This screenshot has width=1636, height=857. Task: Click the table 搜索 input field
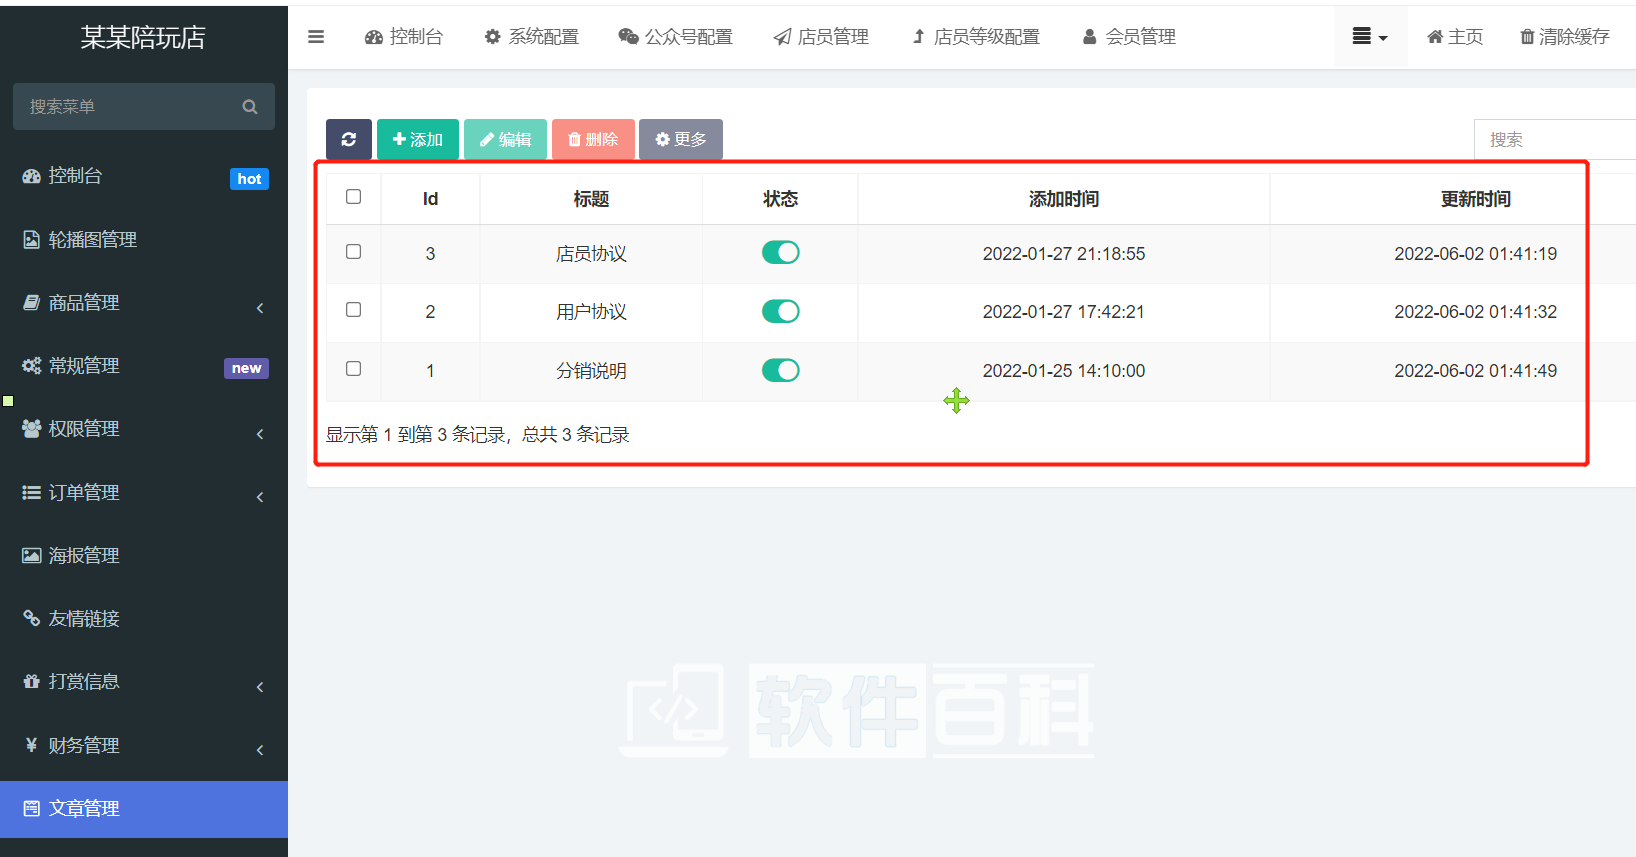[1555, 140]
